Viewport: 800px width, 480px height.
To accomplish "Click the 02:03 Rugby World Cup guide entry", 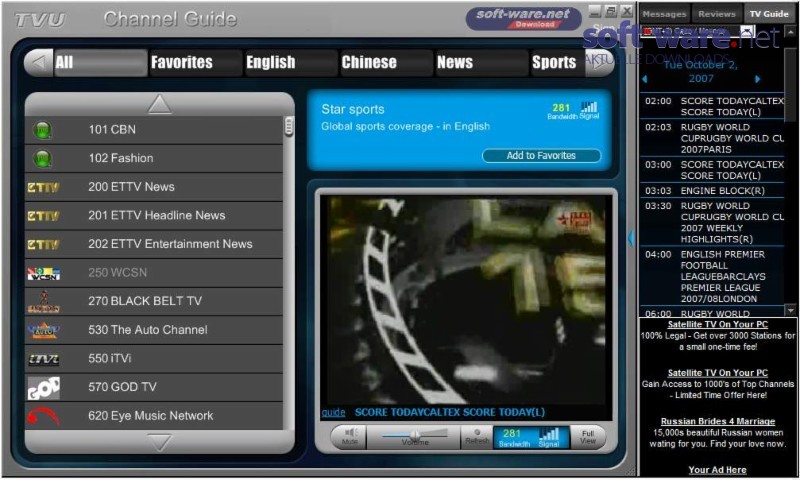I will point(712,138).
